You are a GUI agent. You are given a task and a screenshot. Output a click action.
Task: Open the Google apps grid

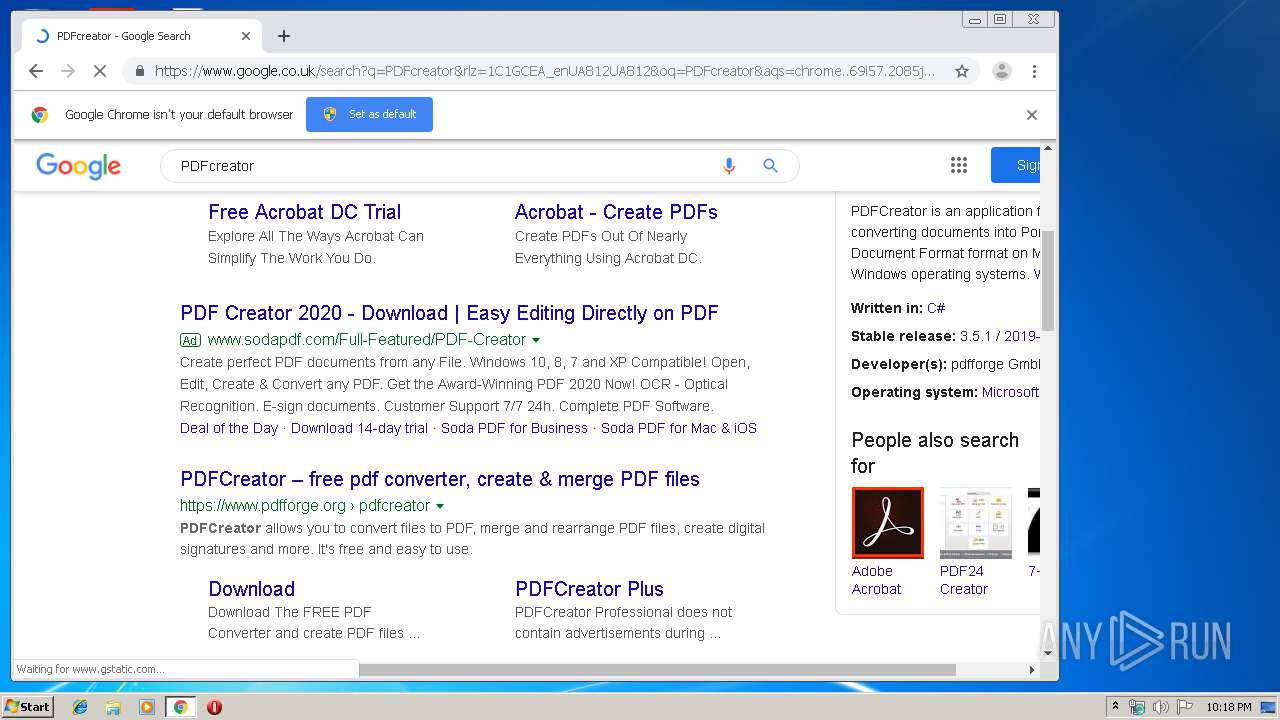point(959,166)
